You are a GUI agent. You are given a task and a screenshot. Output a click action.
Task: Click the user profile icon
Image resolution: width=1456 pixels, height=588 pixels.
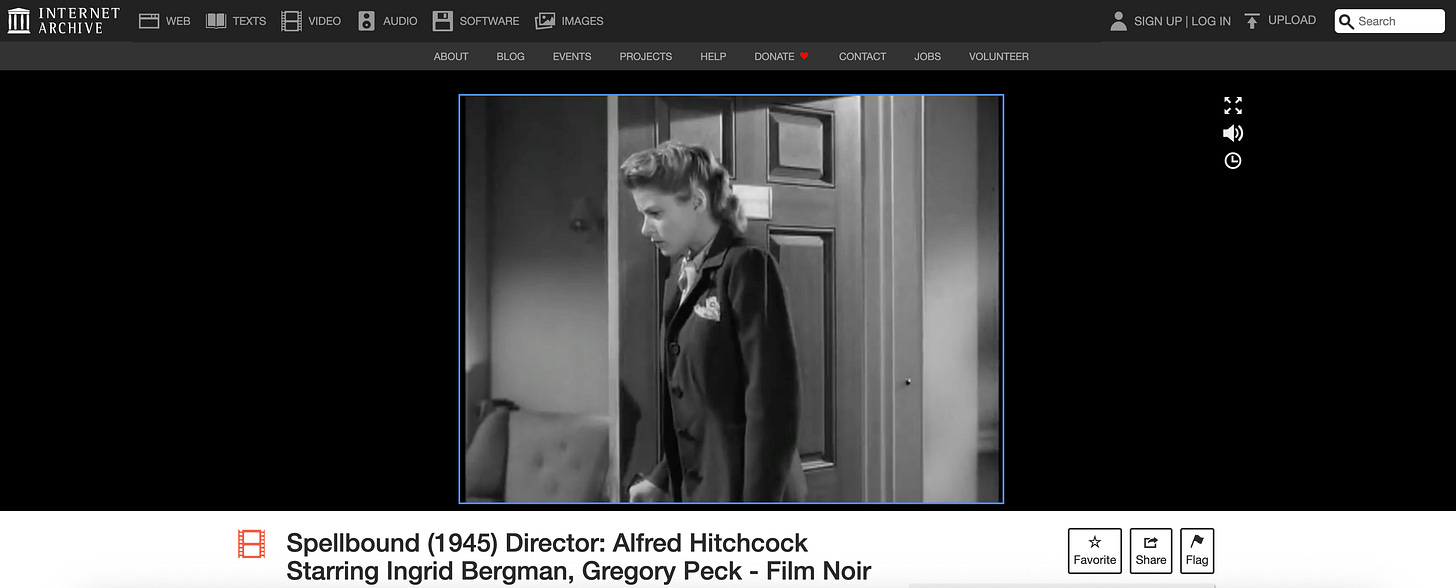point(1119,21)
